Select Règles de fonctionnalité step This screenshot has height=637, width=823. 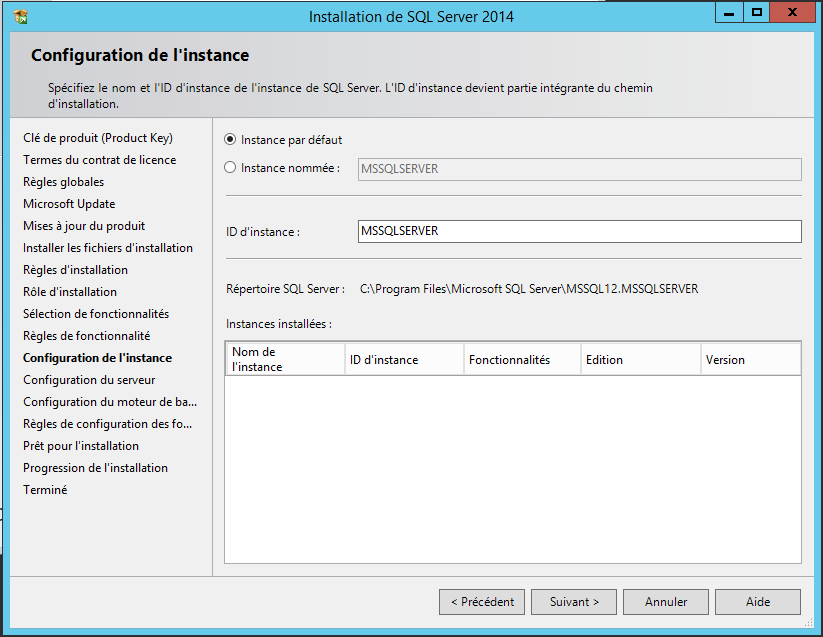coord(87,336)
